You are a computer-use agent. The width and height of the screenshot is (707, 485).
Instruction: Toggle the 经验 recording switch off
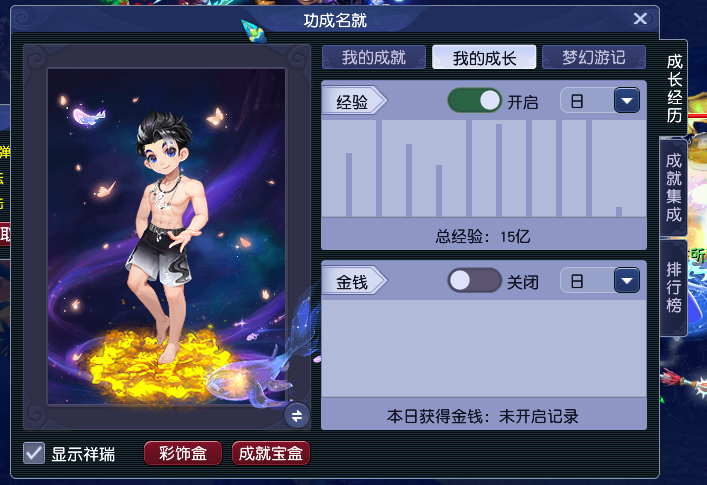(474, 101)
